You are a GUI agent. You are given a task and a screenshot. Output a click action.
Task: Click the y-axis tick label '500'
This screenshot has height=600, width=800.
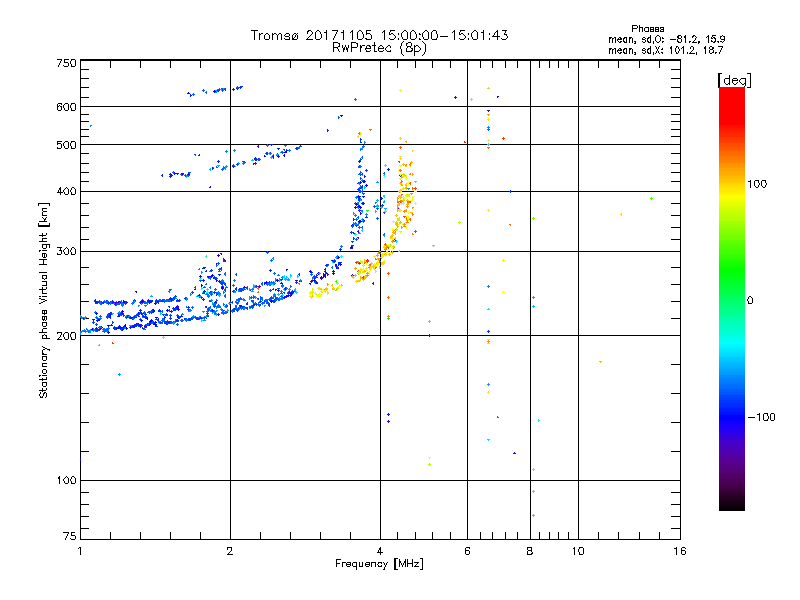67,145
